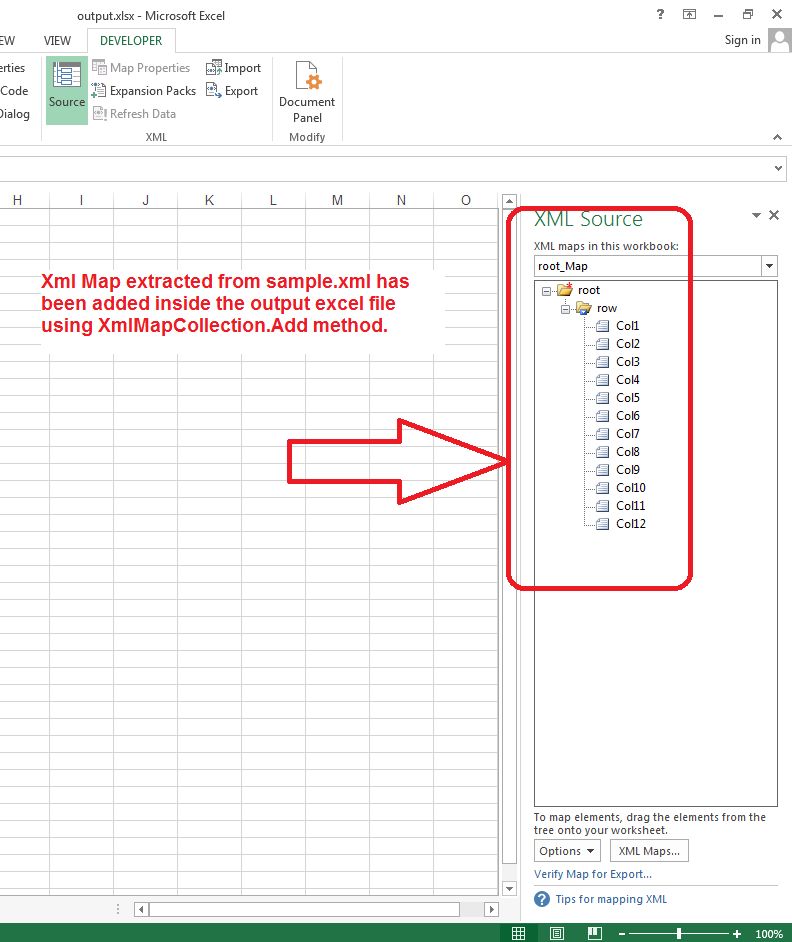Click the zoom slider handle
Viewport: 792px width, 942px height.
(x=678, y=934)
